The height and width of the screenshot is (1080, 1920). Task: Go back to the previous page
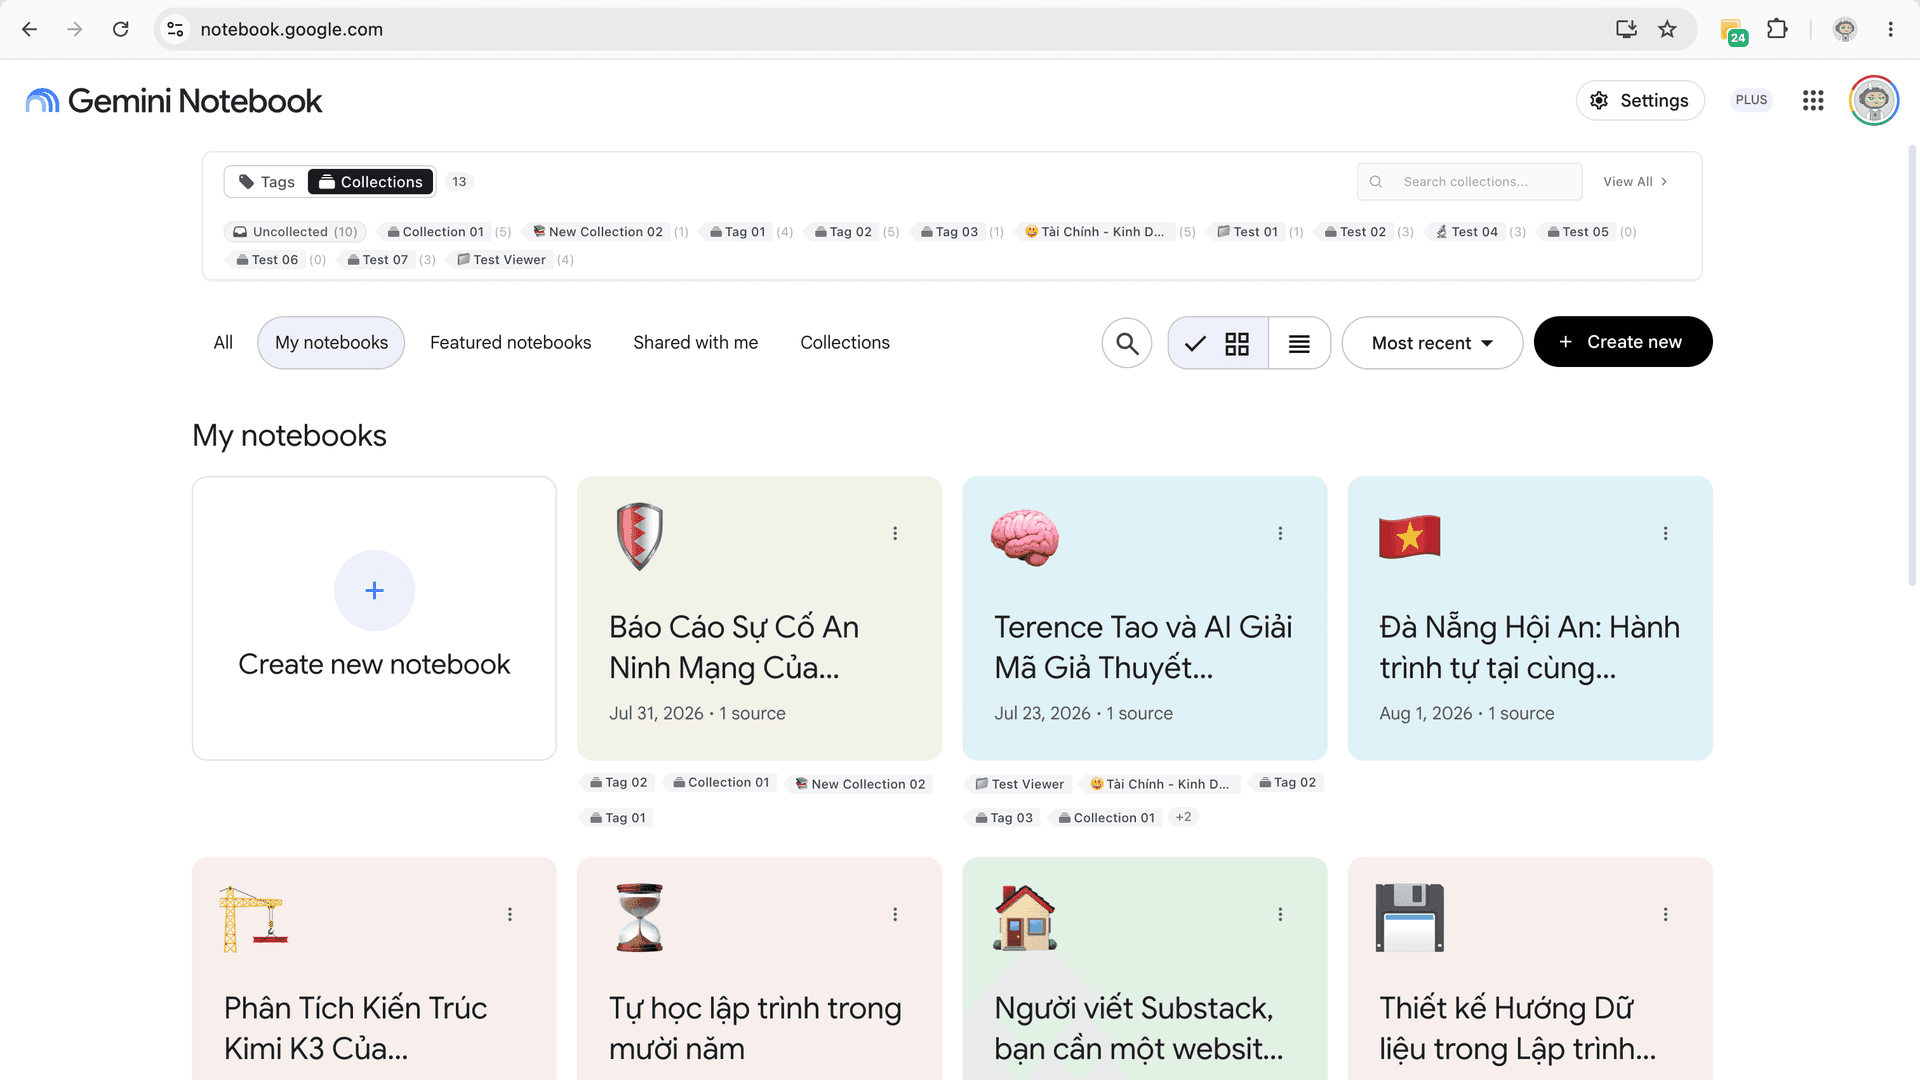point(30,29)
